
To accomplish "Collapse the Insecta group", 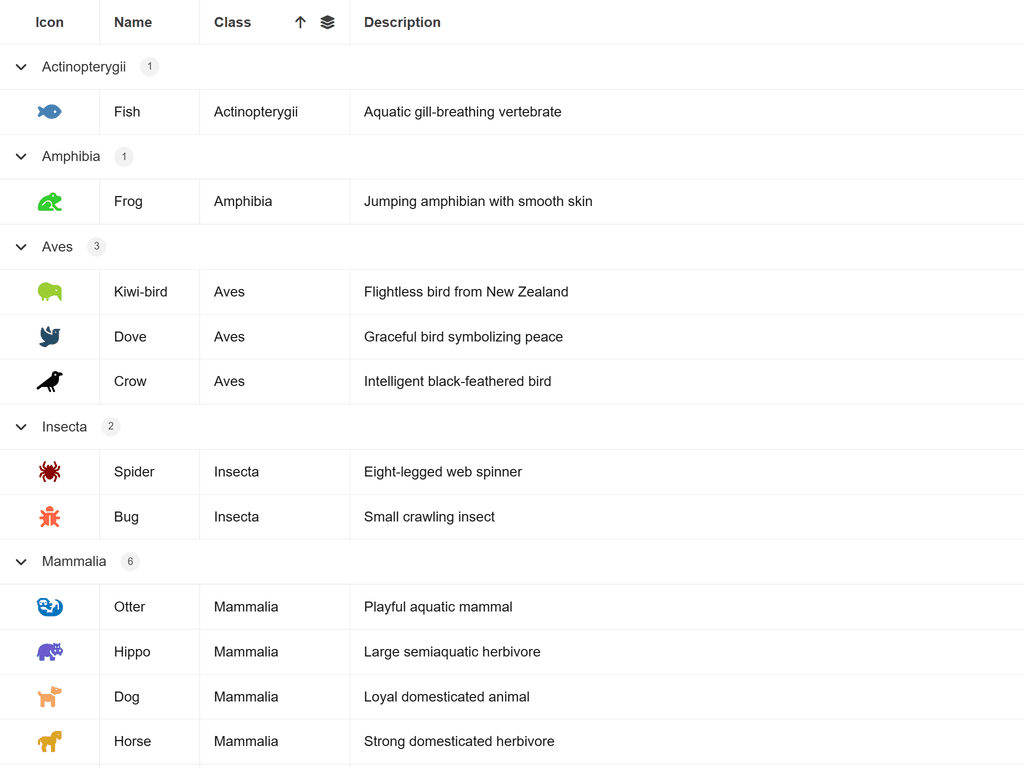I will pos(20,426).
